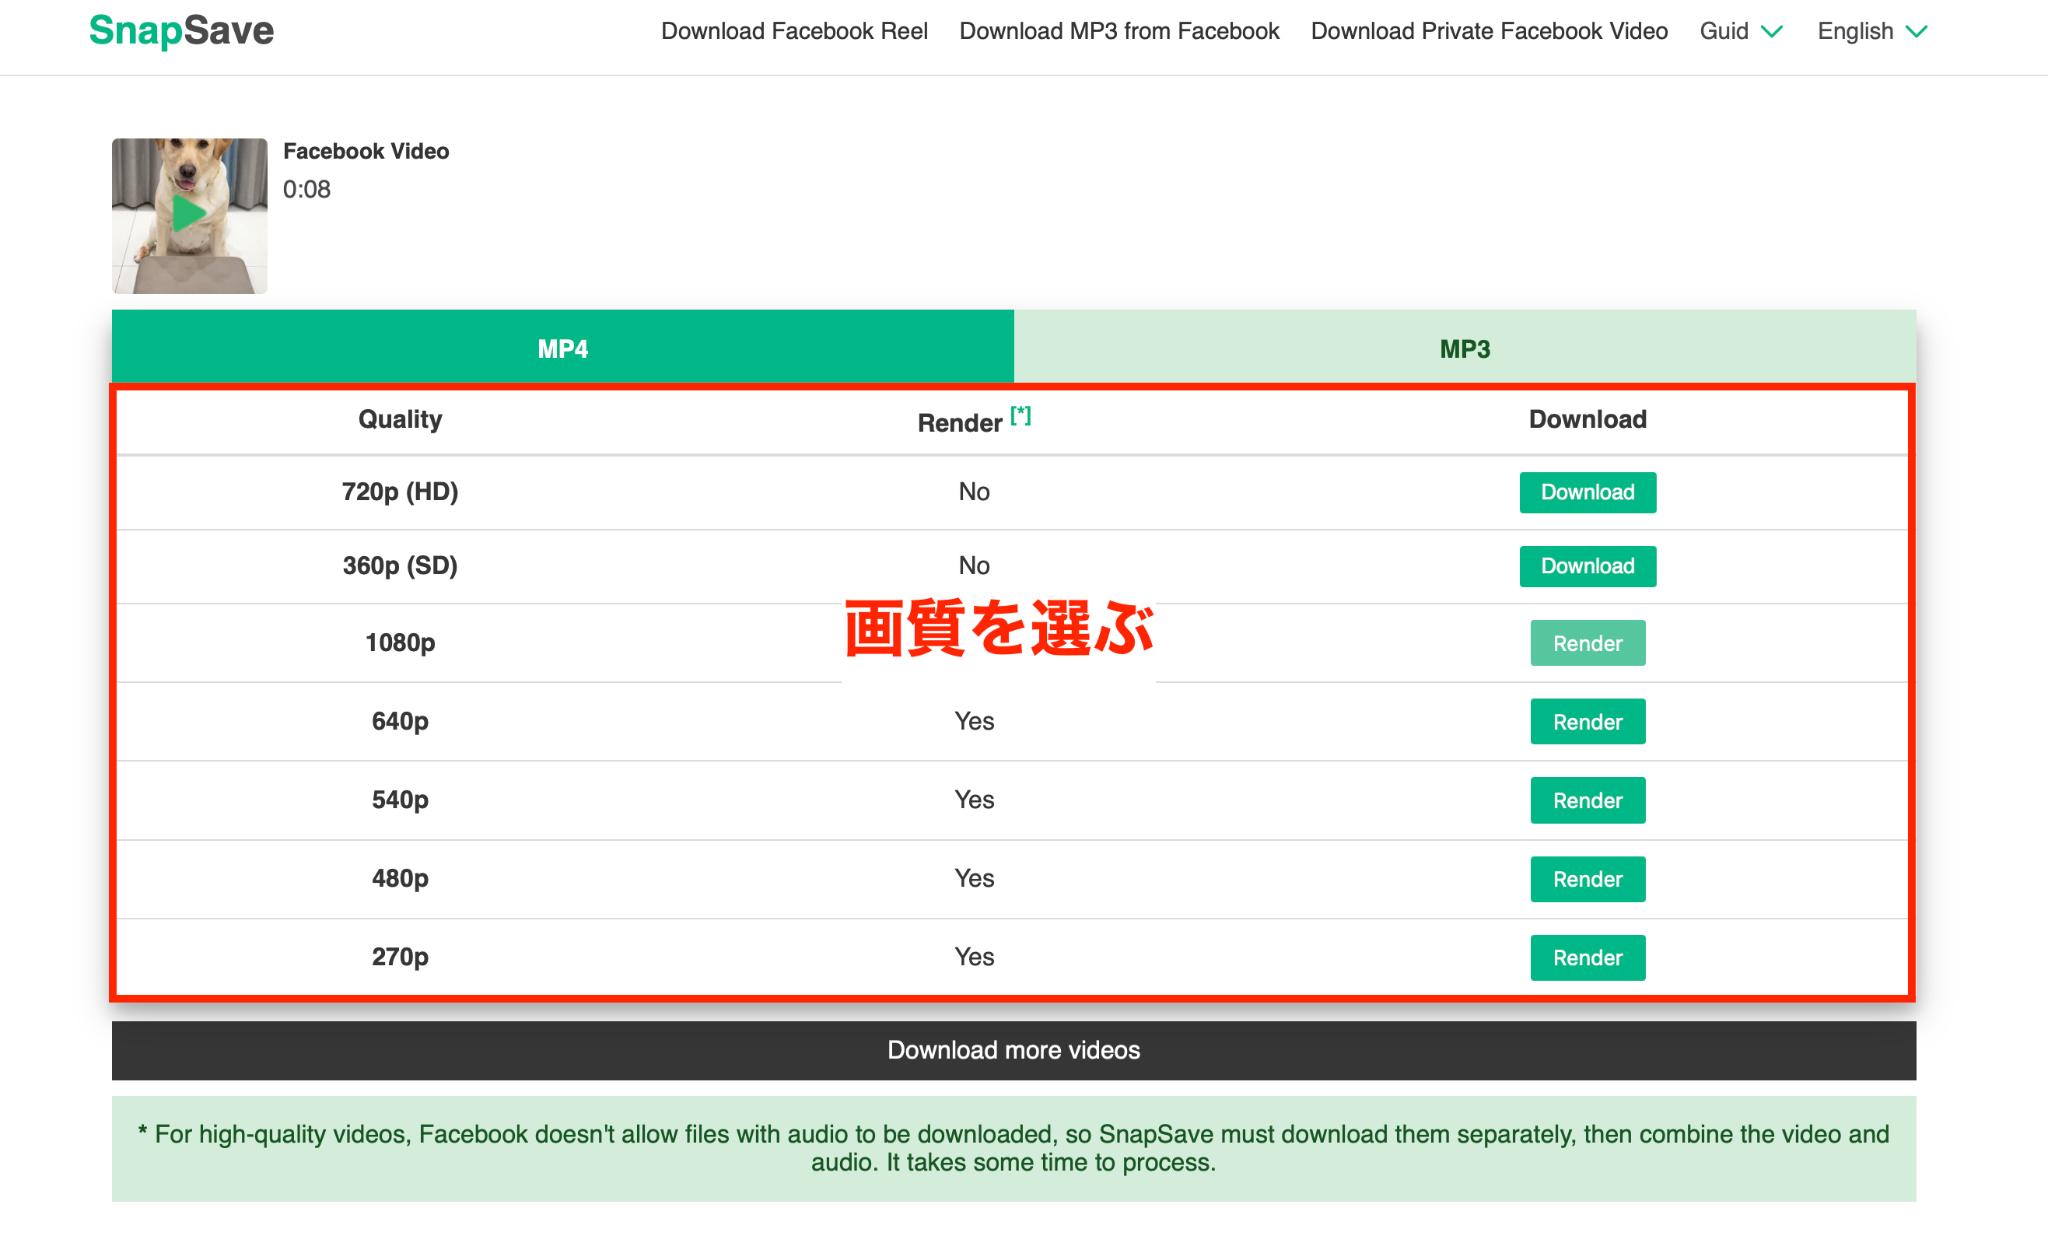The image size is (2048, 1241).
Task: Click the Facebook Video title text
Action: (366, 151)
